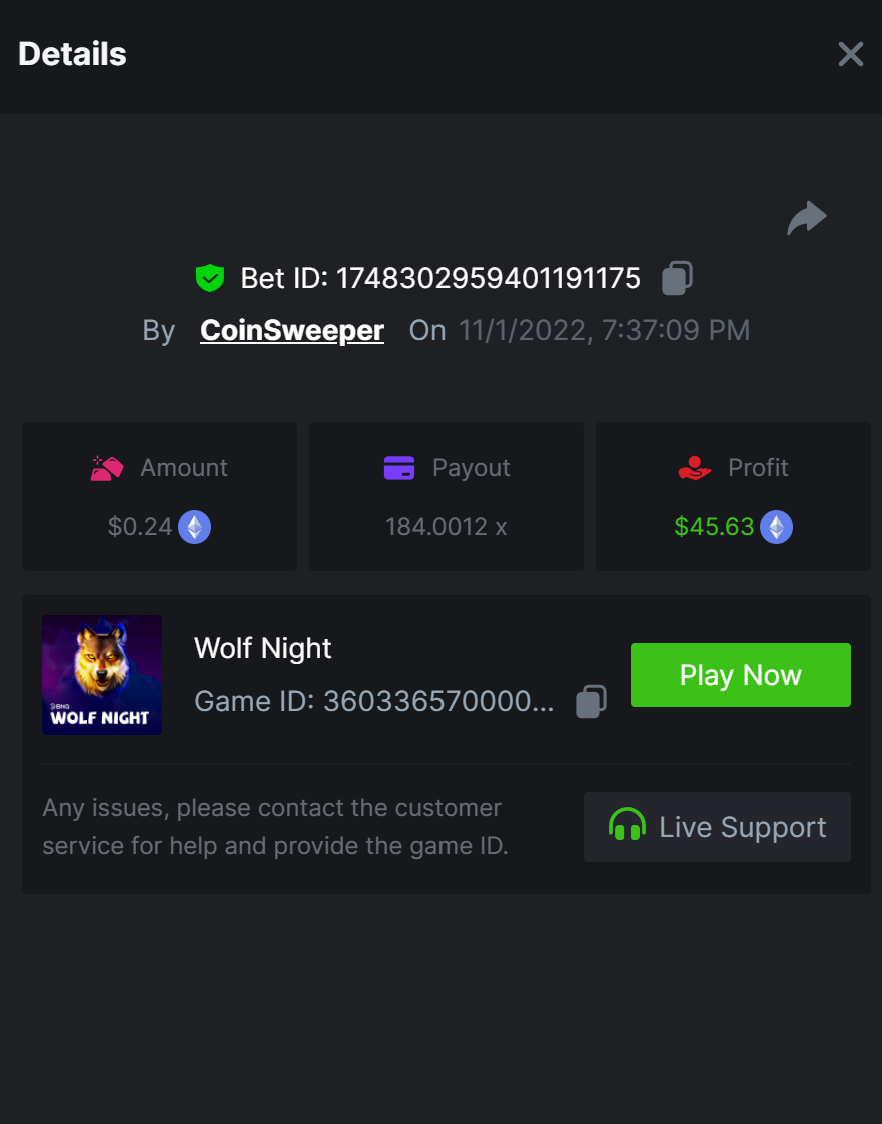Screen dimensions: 882x1124
Task: Copy the Bet ID to clipboard
Action: click(x=677, y=278)
